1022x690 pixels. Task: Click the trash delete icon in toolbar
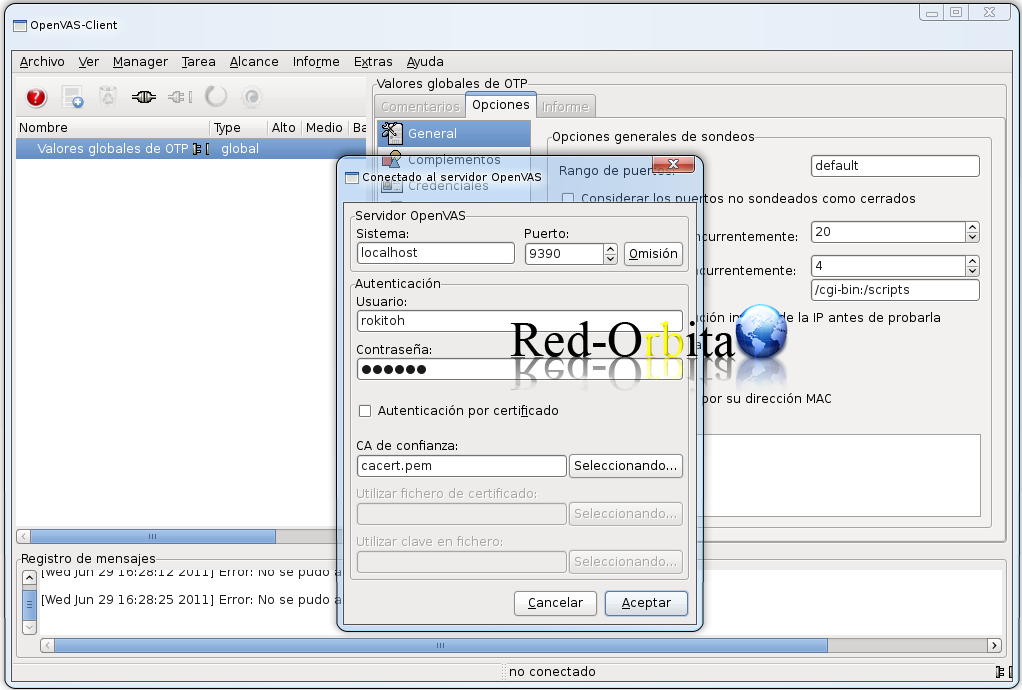coord(108,97)
